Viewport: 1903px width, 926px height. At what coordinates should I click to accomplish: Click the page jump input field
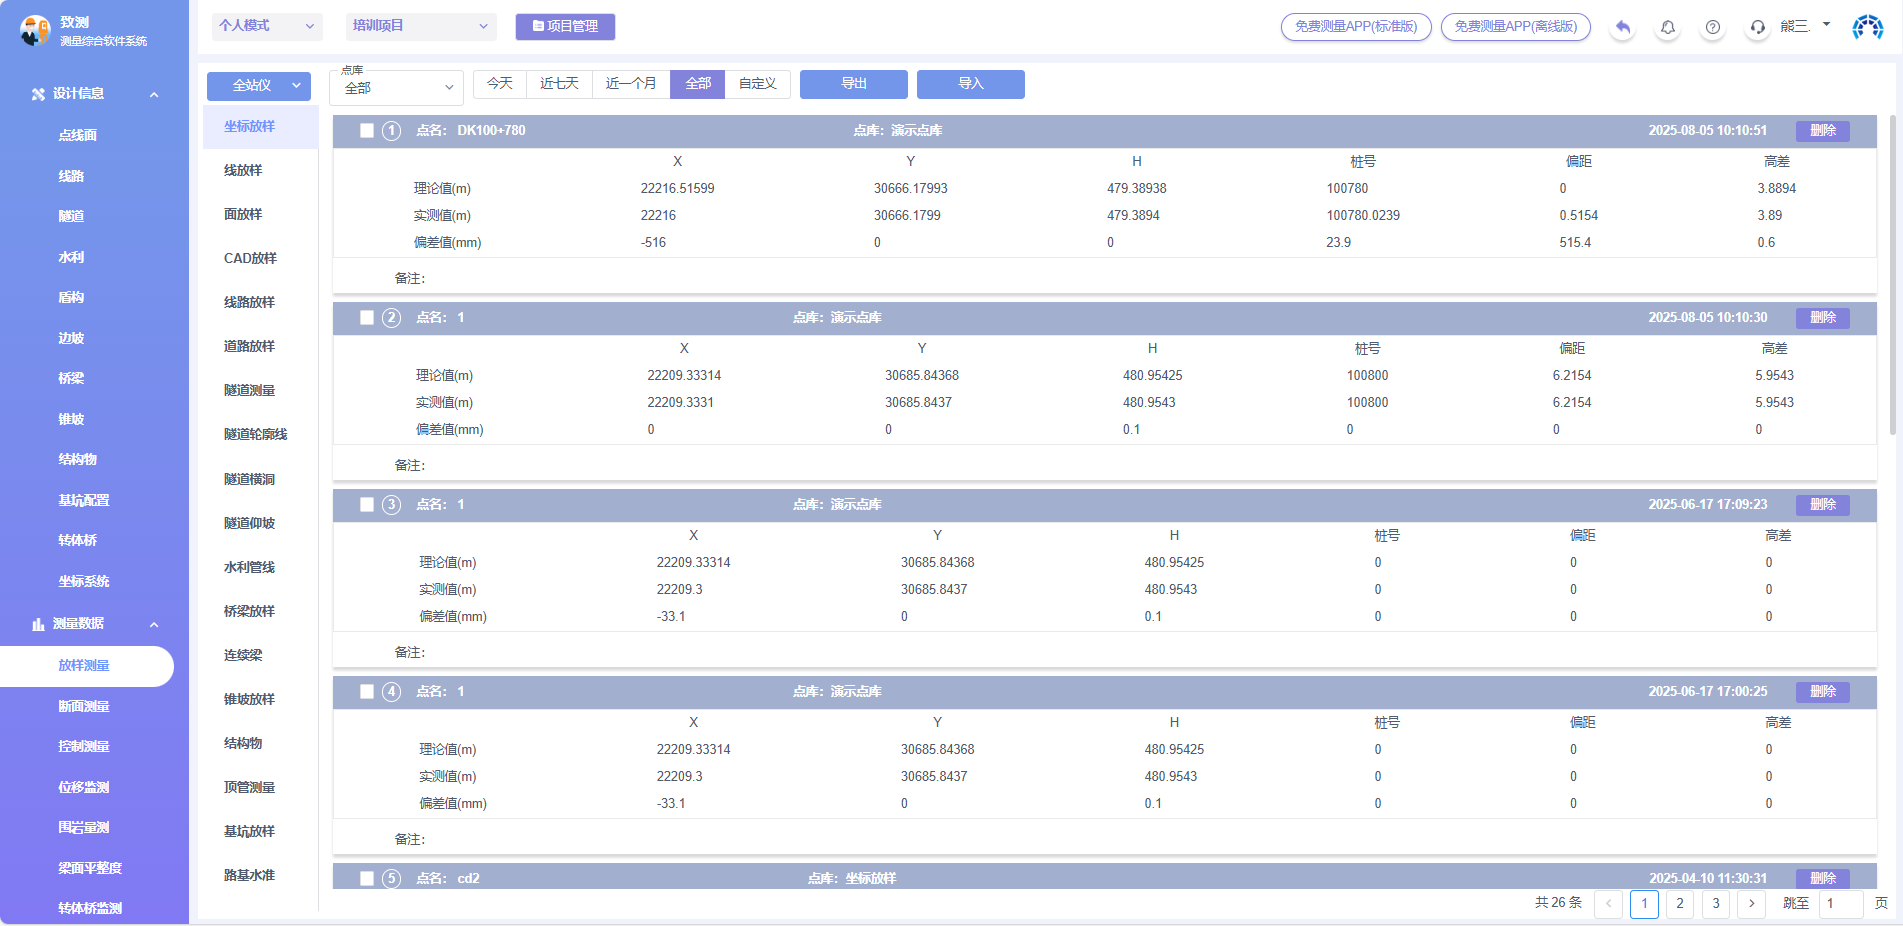pos(1841,903)
